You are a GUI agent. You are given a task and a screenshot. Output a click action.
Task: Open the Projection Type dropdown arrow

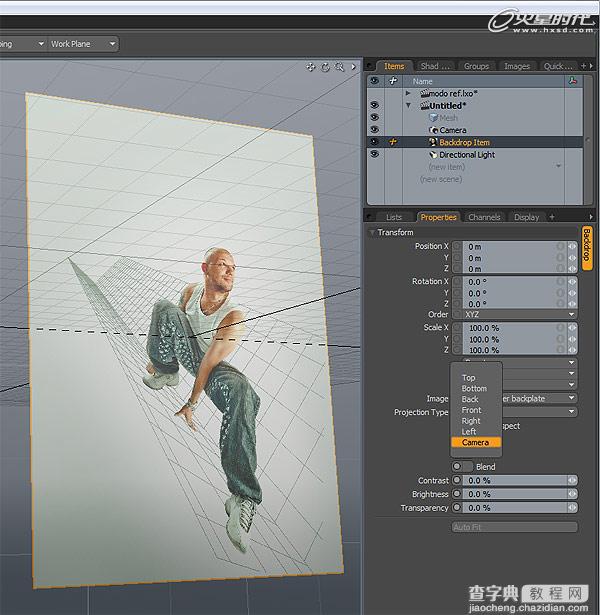point(571,411)
